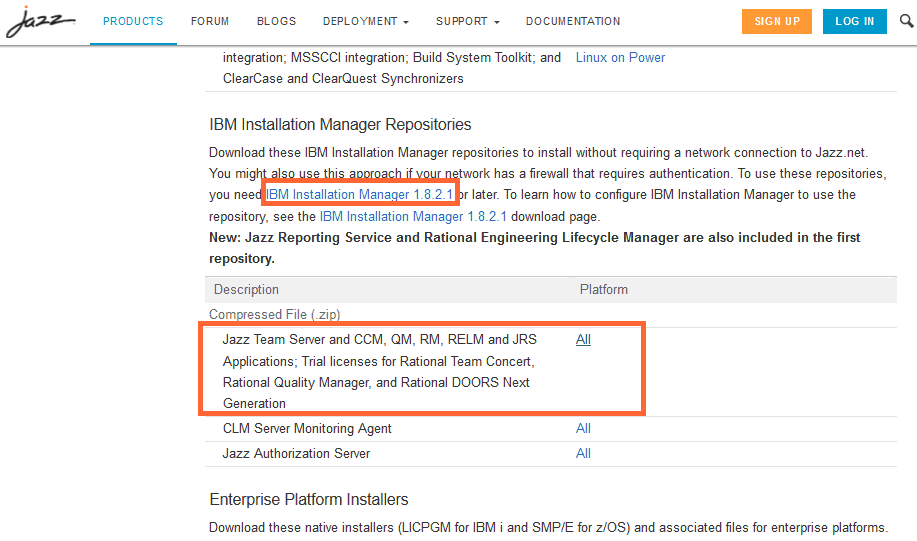Open the Blogs section
Image resolution: width=917 pixels, height=541 pixels.
point(277,21)
